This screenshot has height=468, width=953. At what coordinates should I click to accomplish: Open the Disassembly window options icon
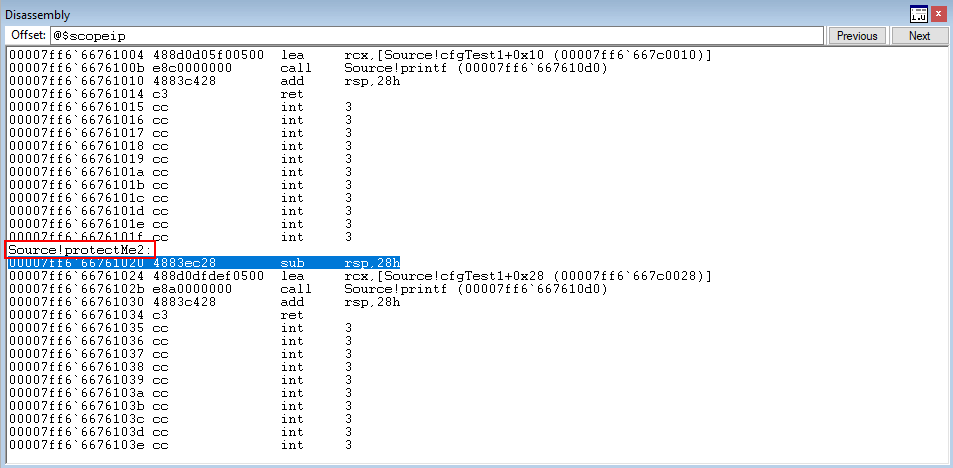(x=918, y=14)
